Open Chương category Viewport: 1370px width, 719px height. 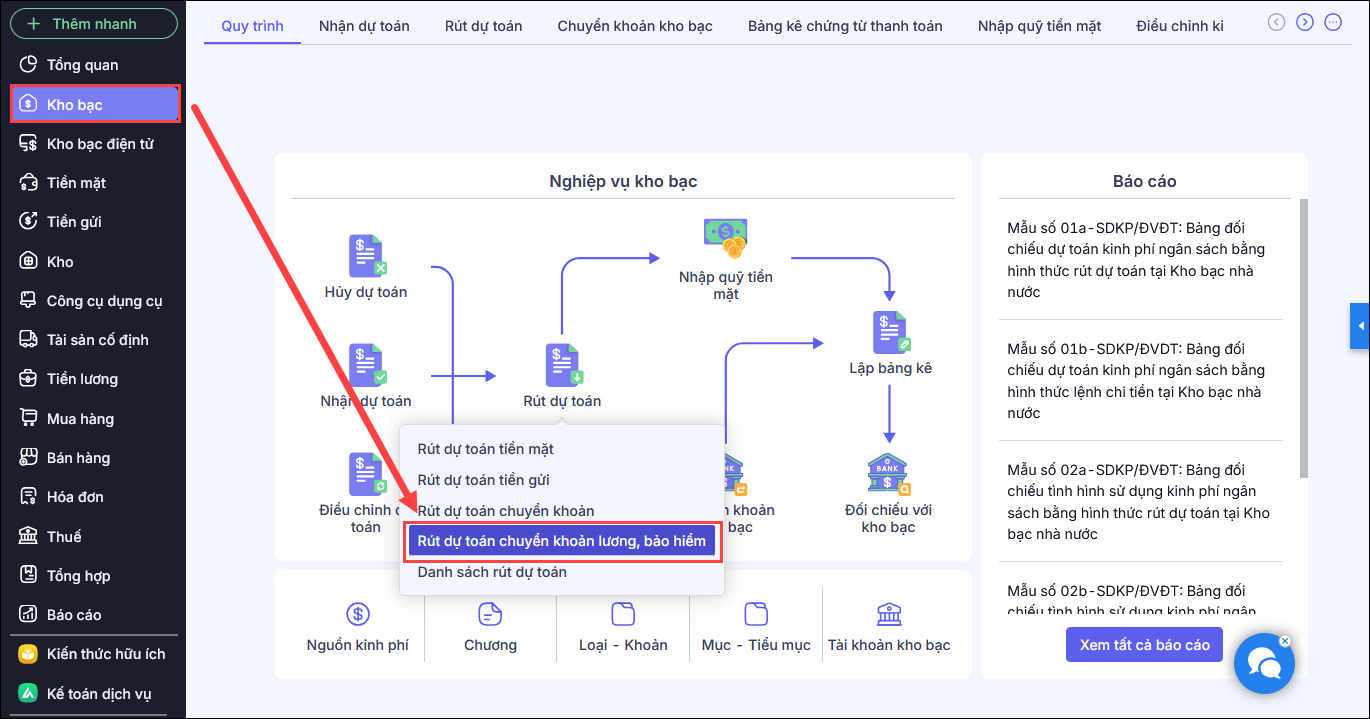490,627
